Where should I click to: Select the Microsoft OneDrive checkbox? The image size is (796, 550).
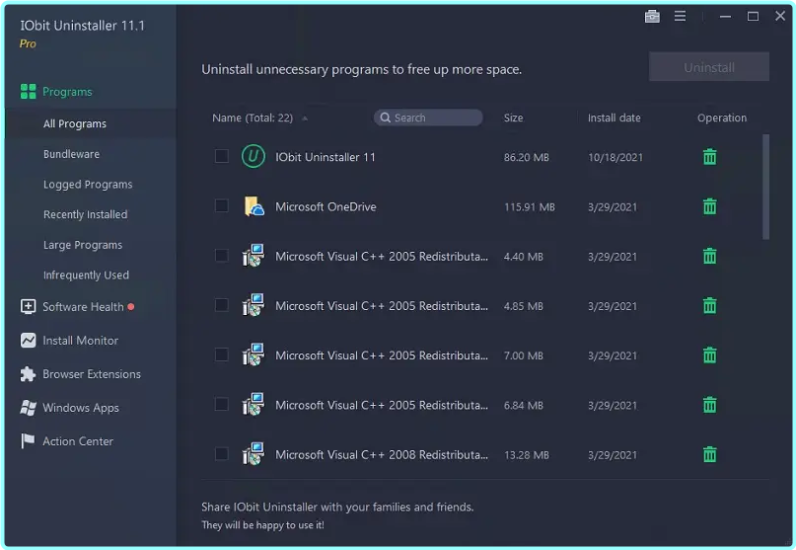pos(222,206)
